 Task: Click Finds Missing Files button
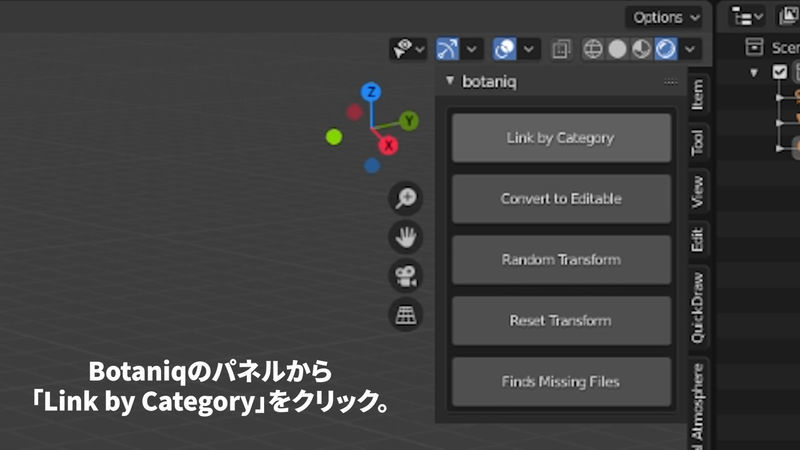(561, 382)
